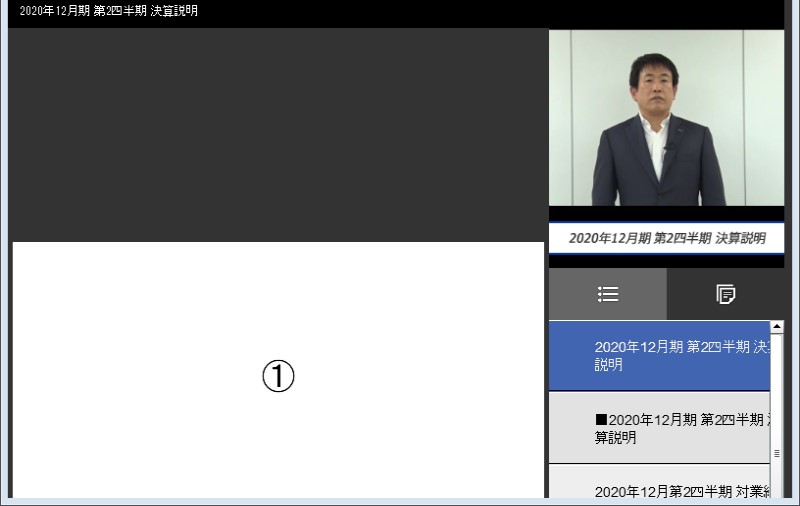Screen dimensions: 800x506
Task: Click the white slide display area
Action: pos(278,370)
